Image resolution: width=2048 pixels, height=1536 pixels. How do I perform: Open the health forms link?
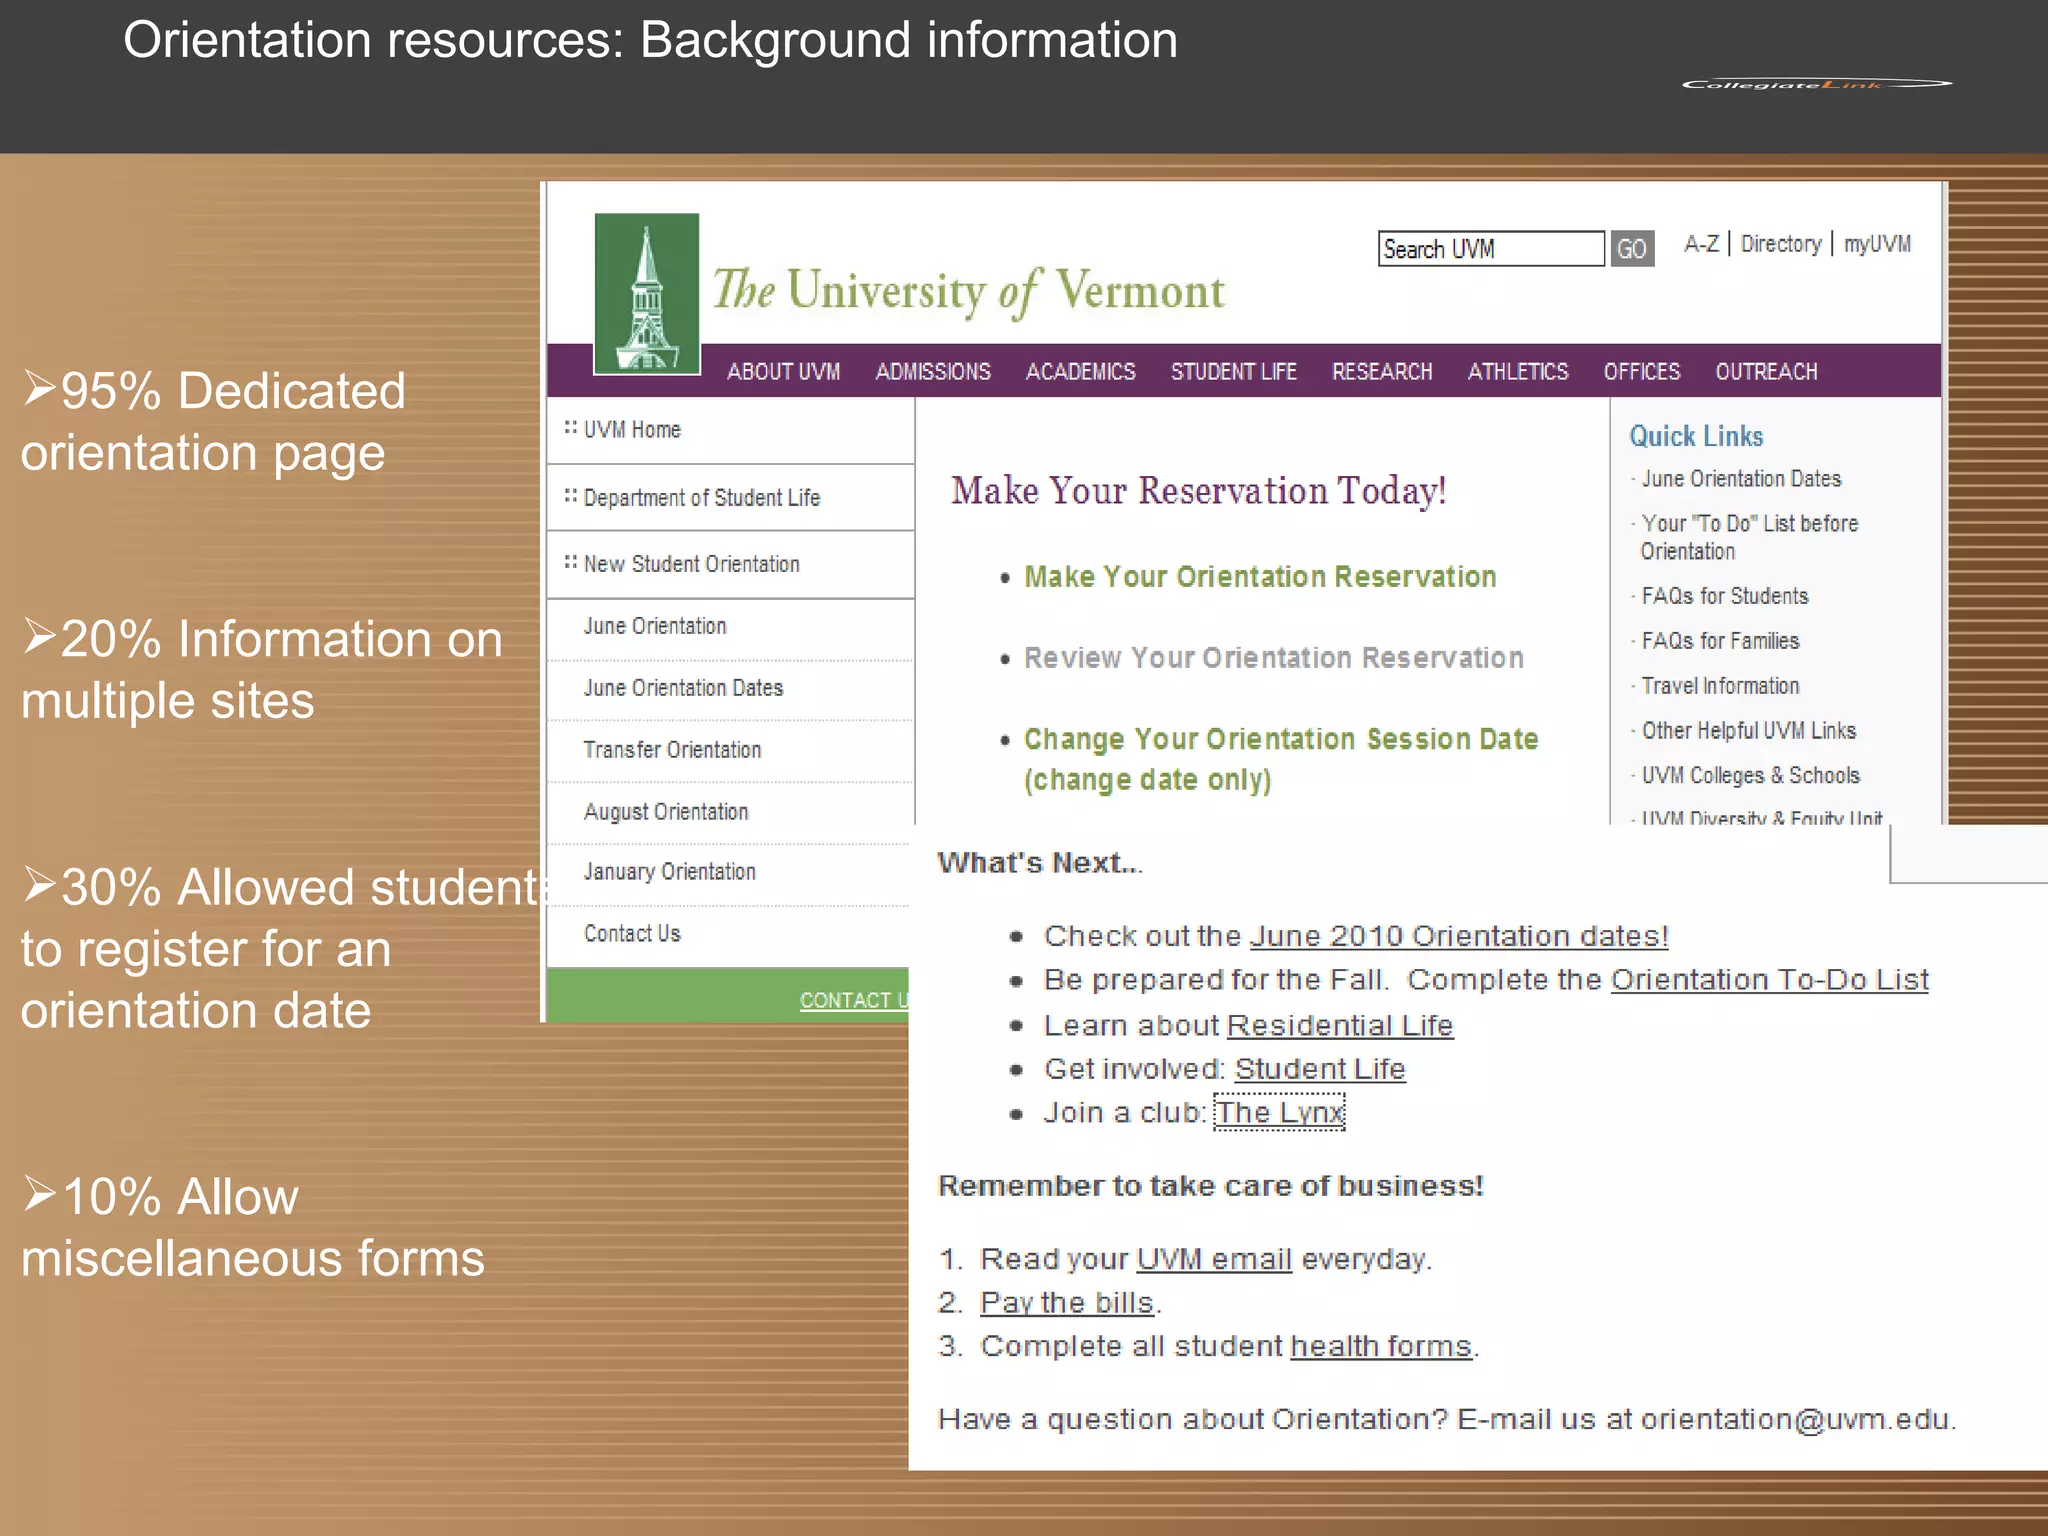click(1380, 1346)
